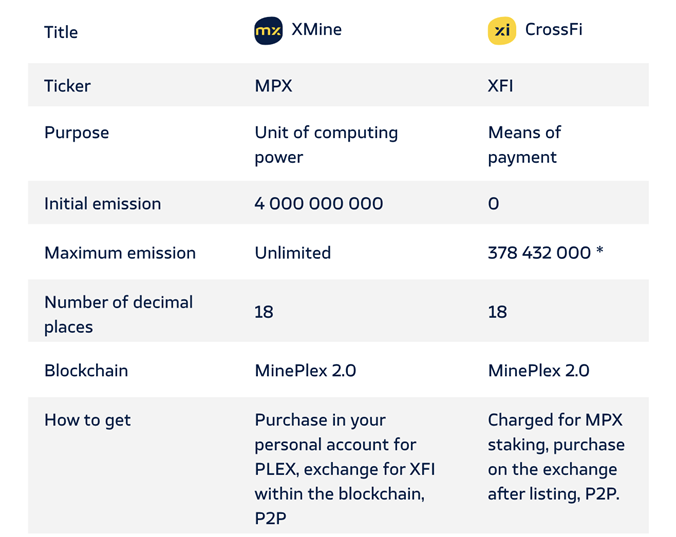Select the XMine column title
The image size is (676, 537).
[x=316, y=30]
